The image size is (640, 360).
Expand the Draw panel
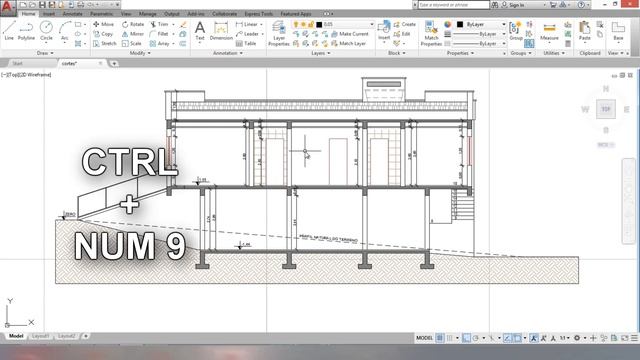coord(45,53)
